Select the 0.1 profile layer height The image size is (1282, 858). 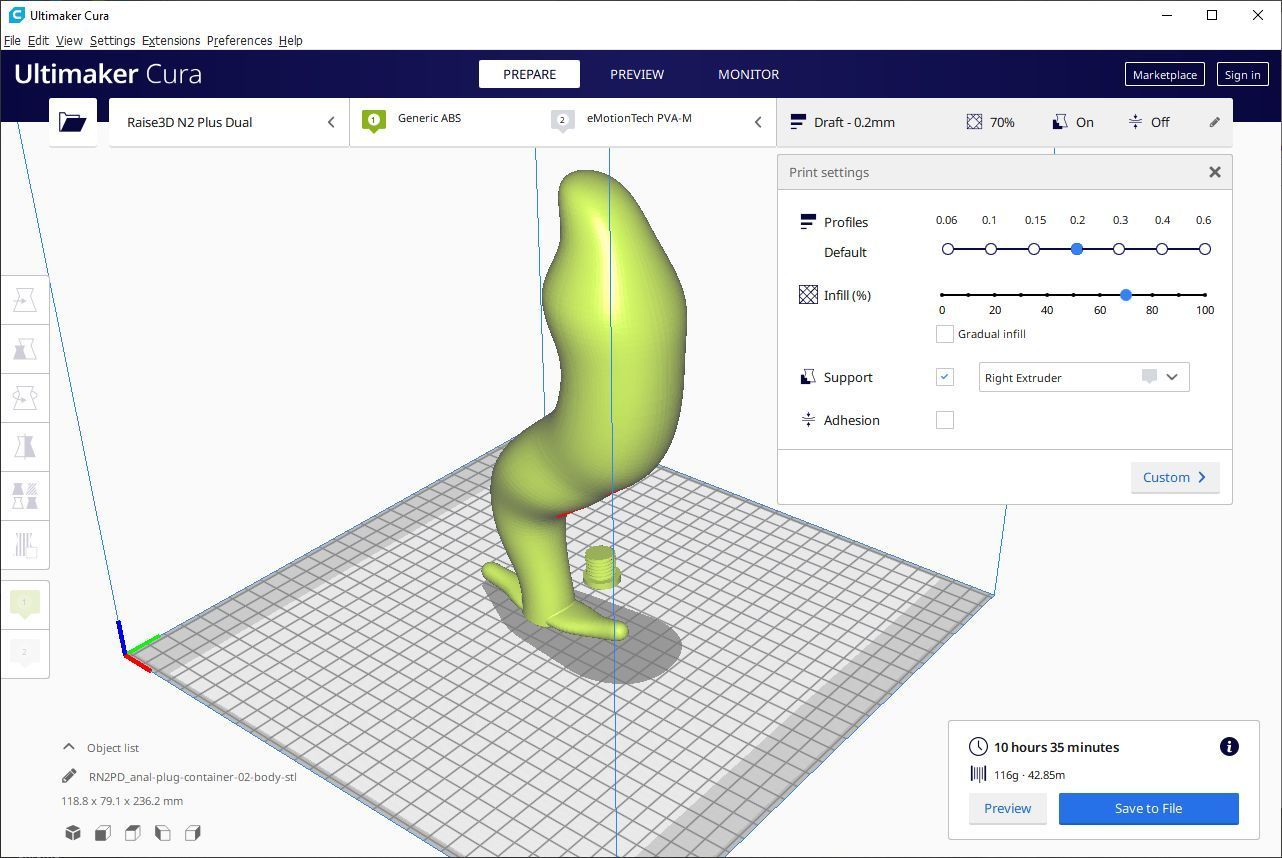991,249
